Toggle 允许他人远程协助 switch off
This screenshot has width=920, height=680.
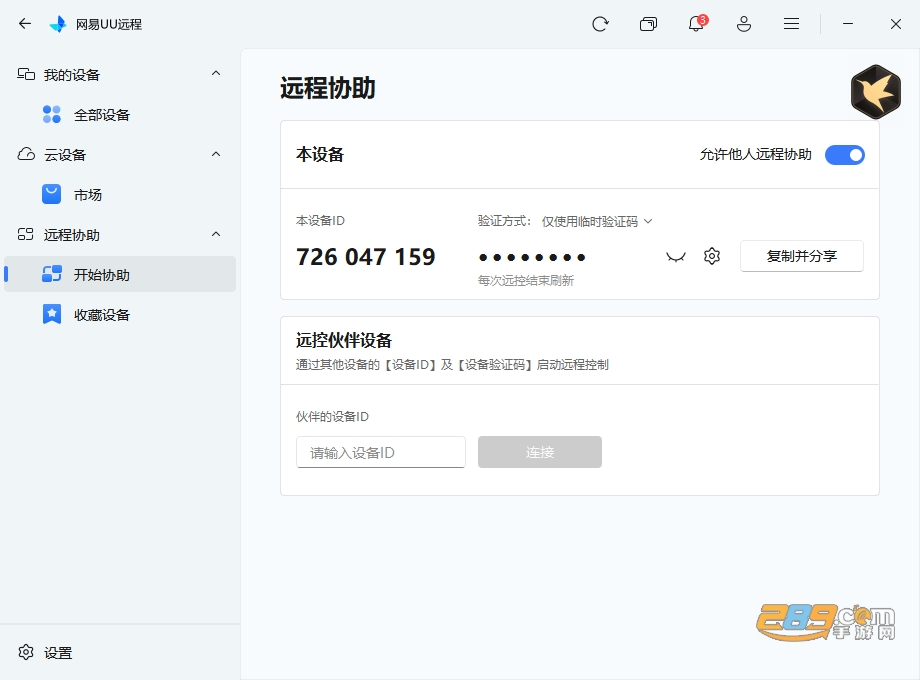(x=845, y=155)
